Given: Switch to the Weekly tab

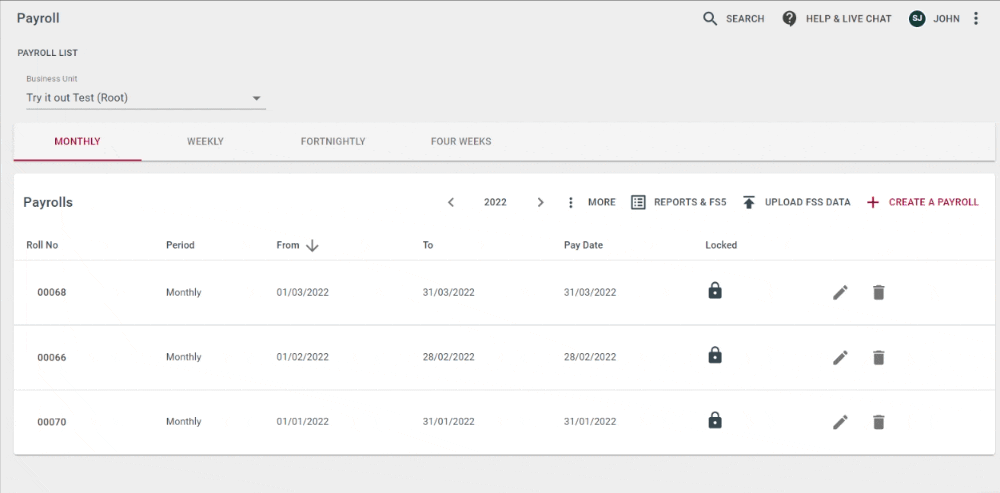Looking at the screenshot, I should [x=205, y=142].
